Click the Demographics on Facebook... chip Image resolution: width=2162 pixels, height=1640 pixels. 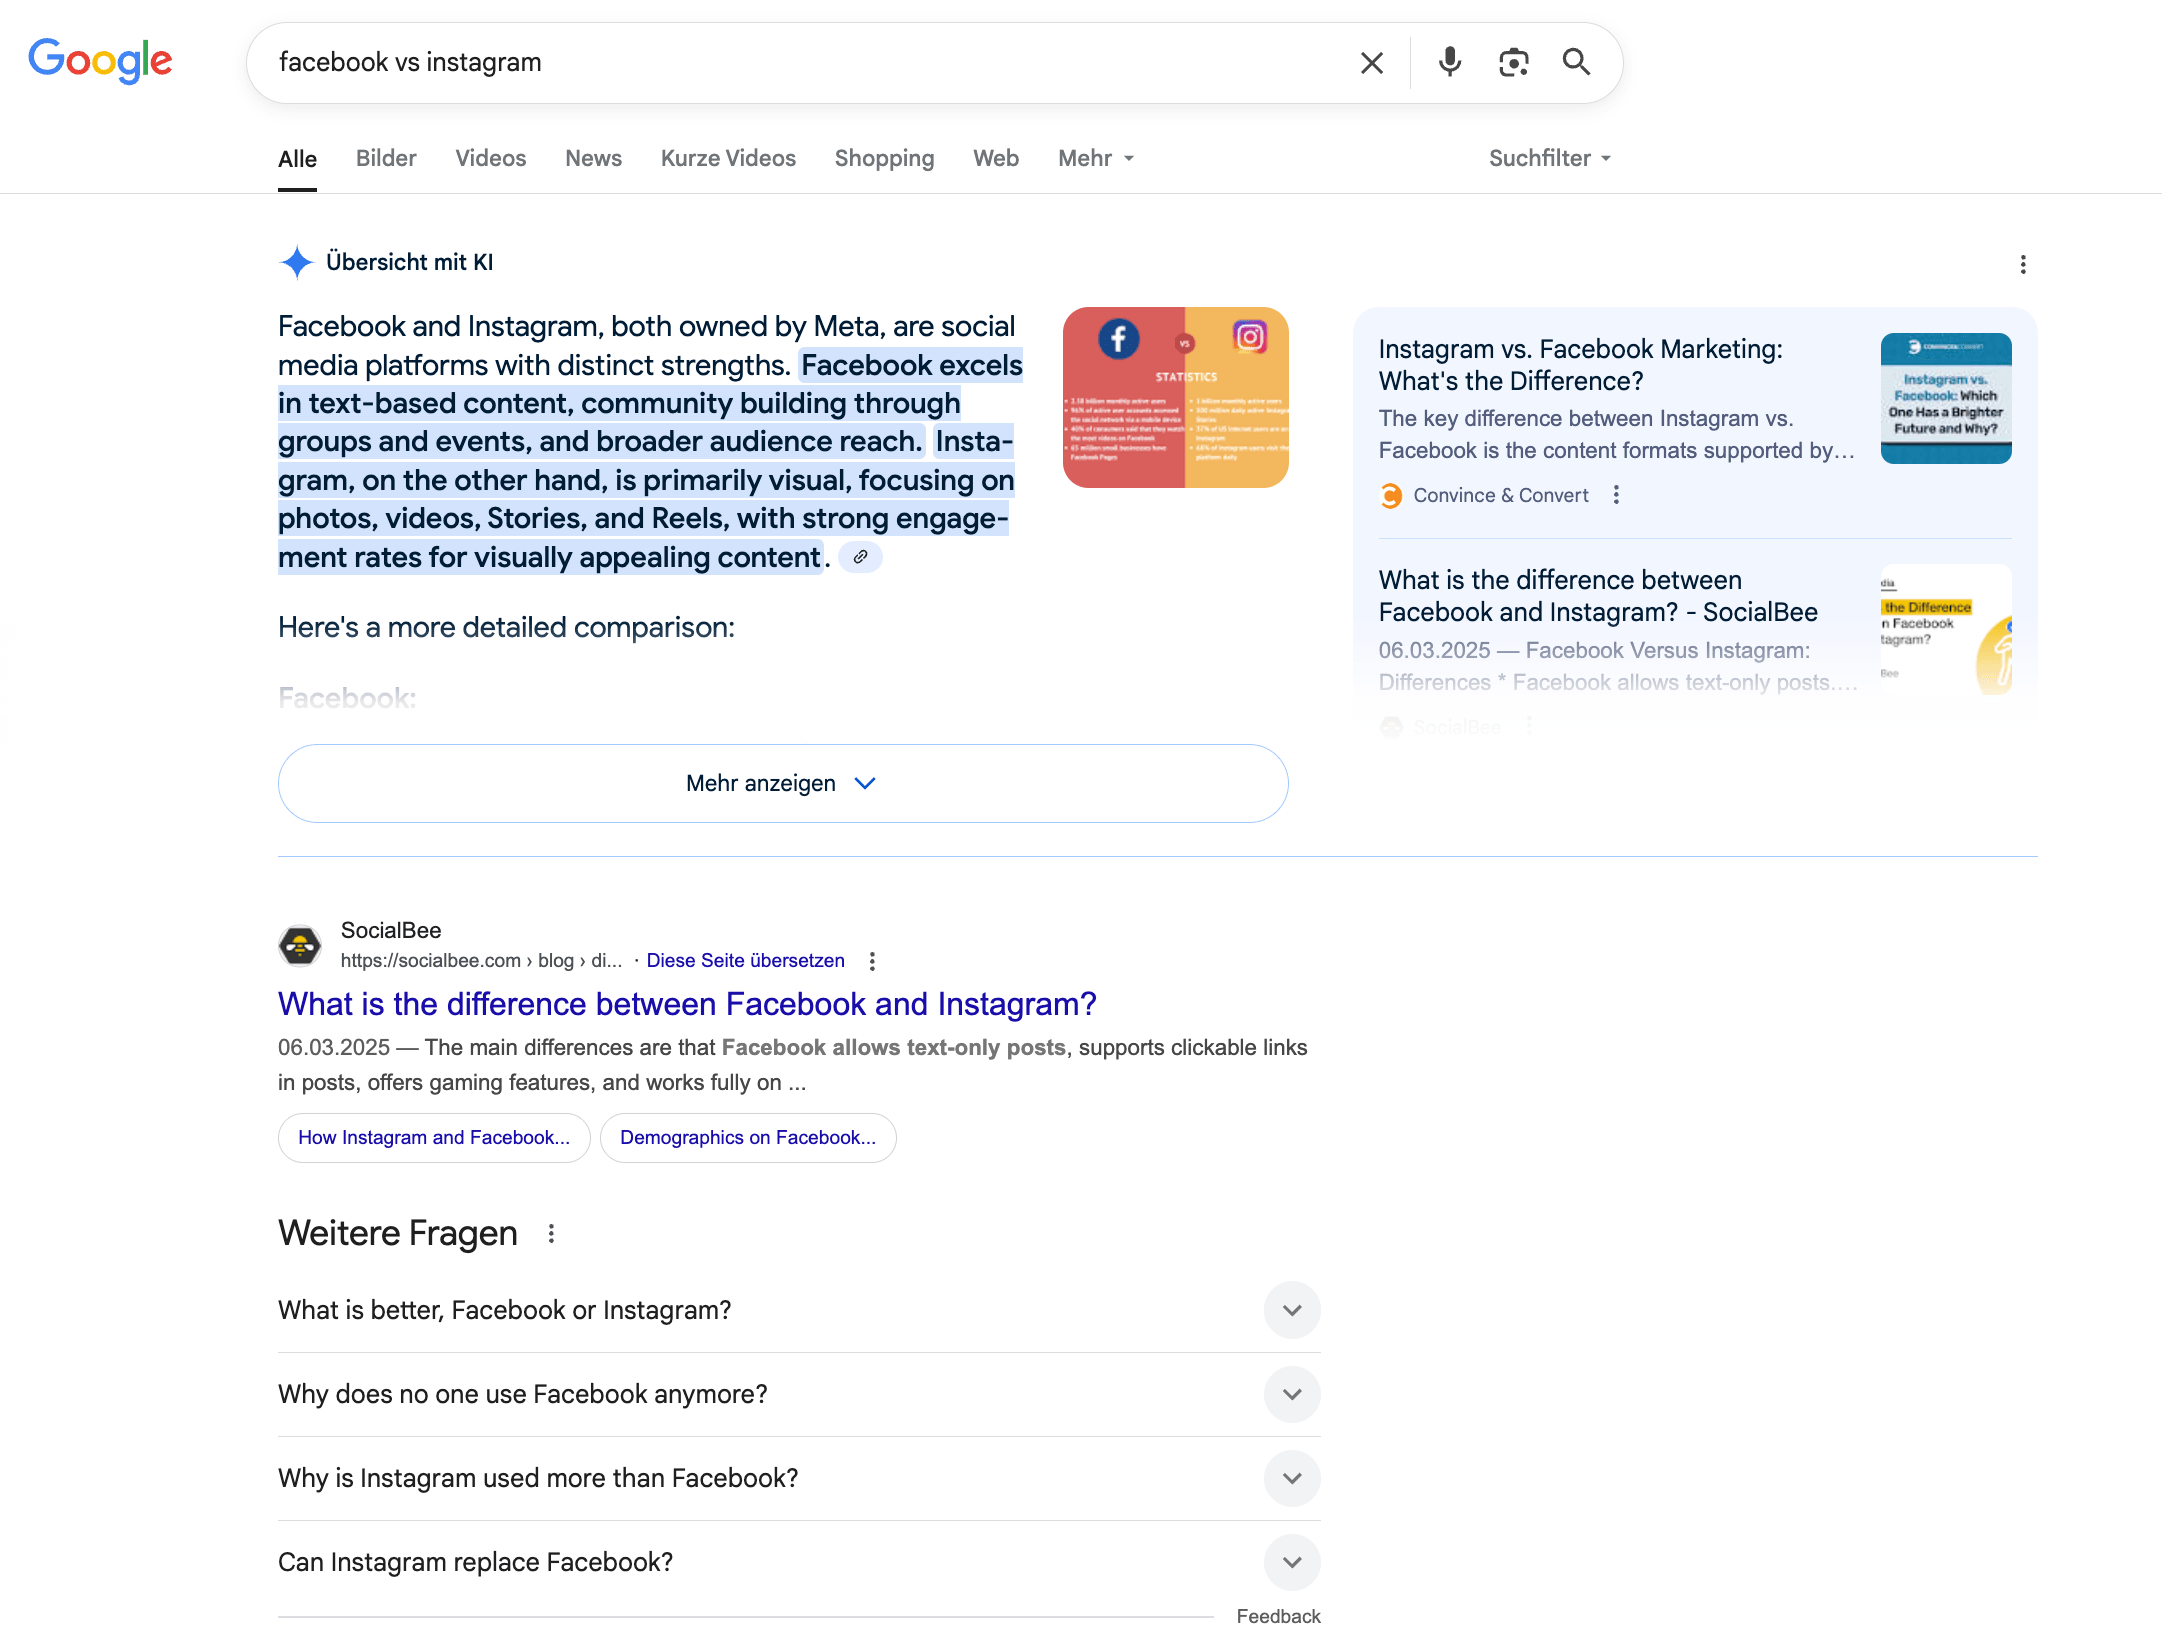click(748, 1138)
